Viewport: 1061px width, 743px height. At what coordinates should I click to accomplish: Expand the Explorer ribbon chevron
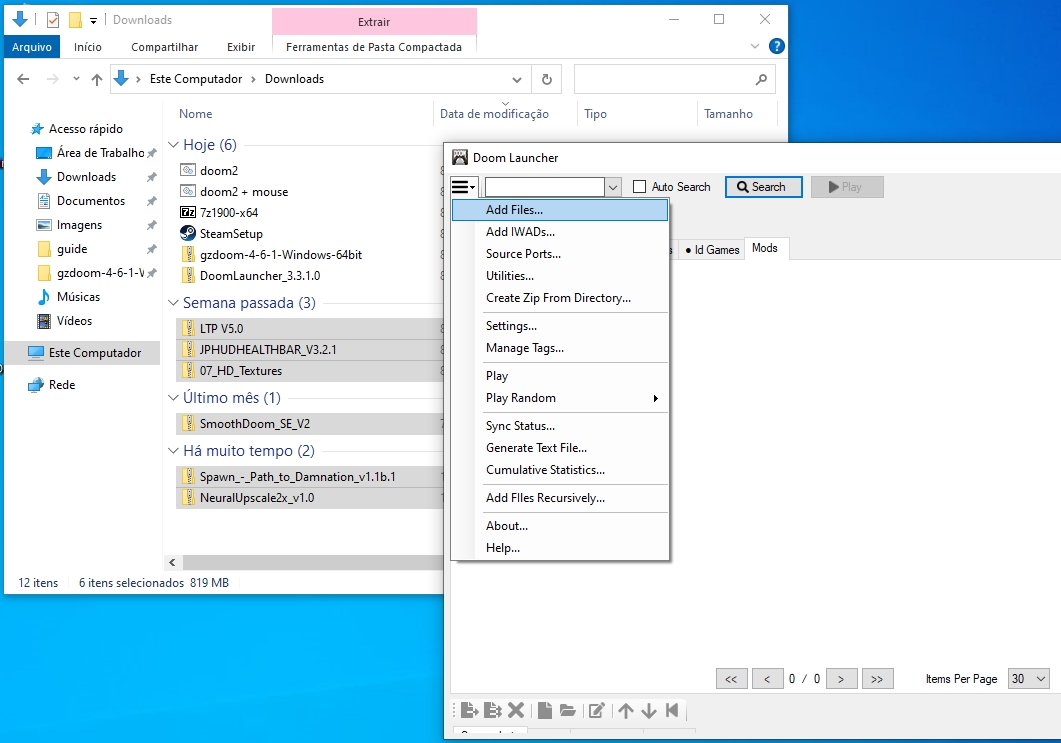(755, 47)
